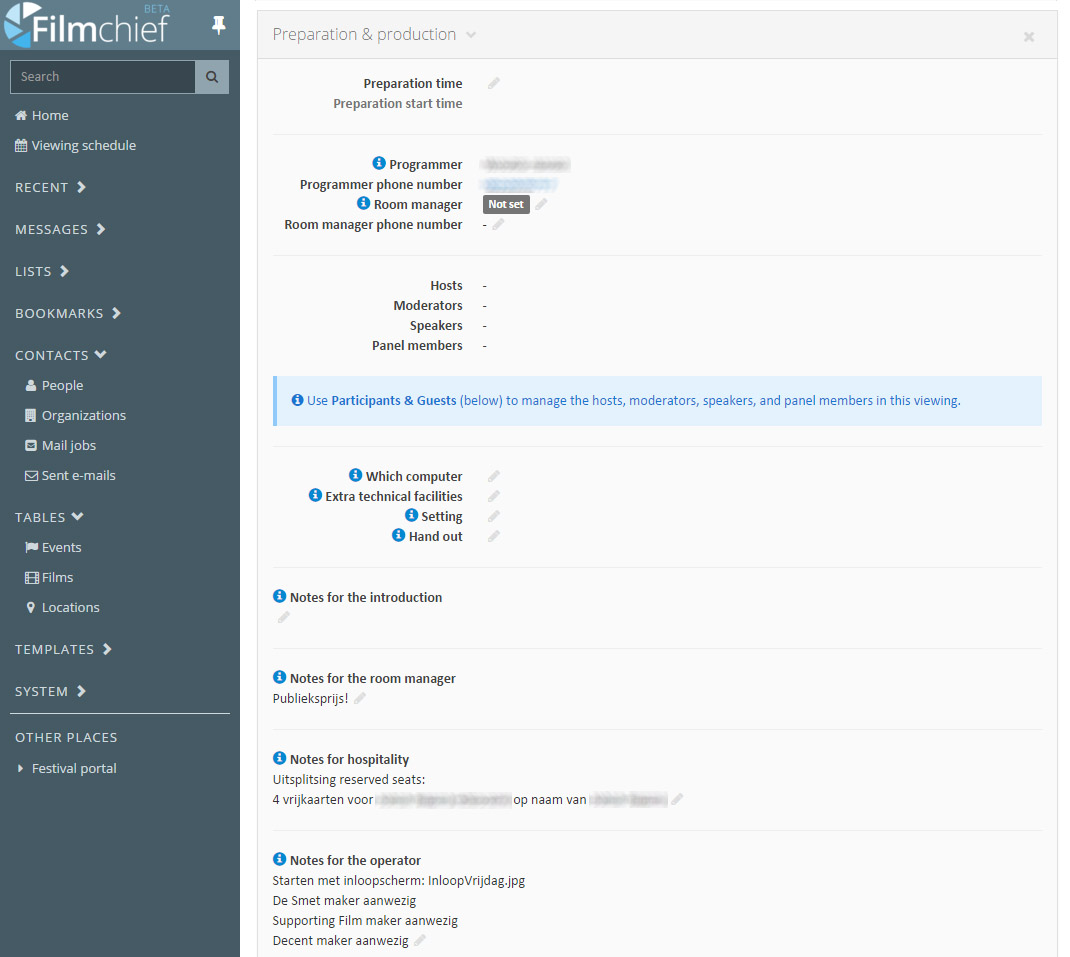The width and height of the screenshot is (1070, 957).
Task: Collapse the CONTACTS sidebar section
Action: coord(61,356)
